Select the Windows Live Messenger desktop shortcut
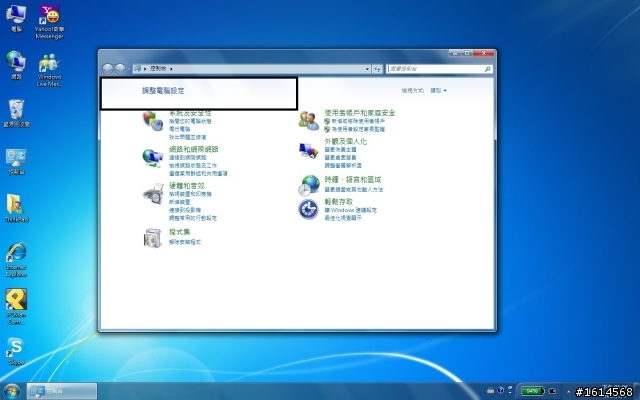 tap(49, 69)
